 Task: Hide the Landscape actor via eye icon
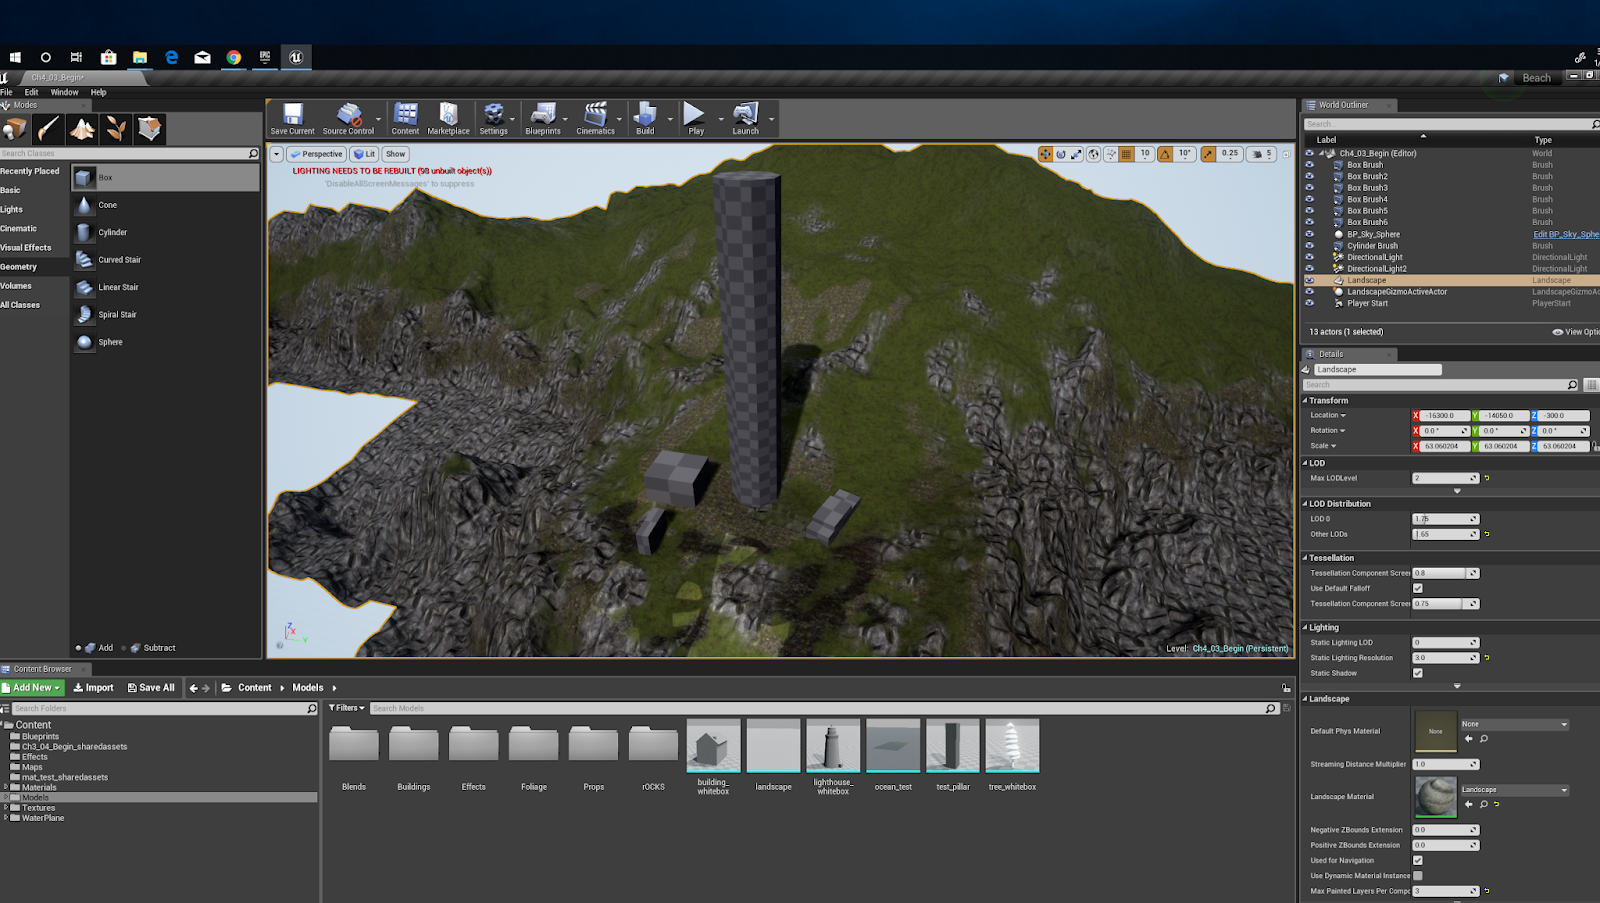pos(1309,280)
